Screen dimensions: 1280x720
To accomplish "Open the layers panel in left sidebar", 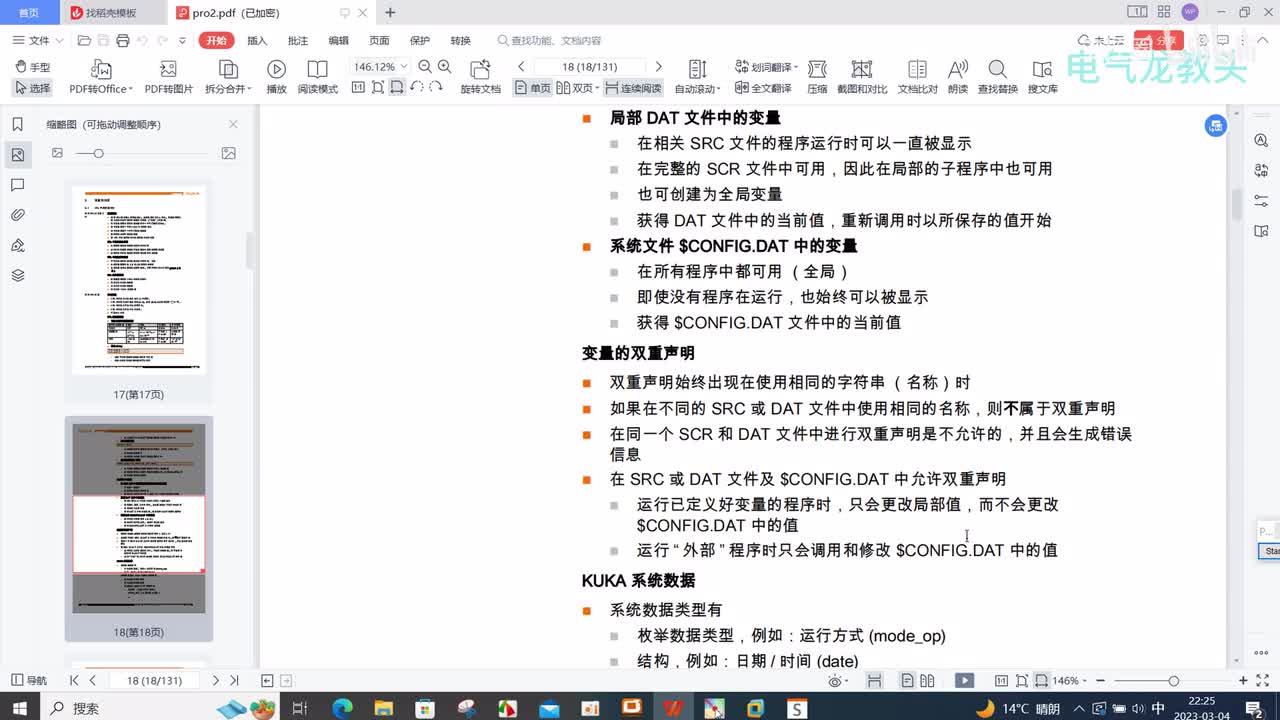I will [x=17, y=275].
